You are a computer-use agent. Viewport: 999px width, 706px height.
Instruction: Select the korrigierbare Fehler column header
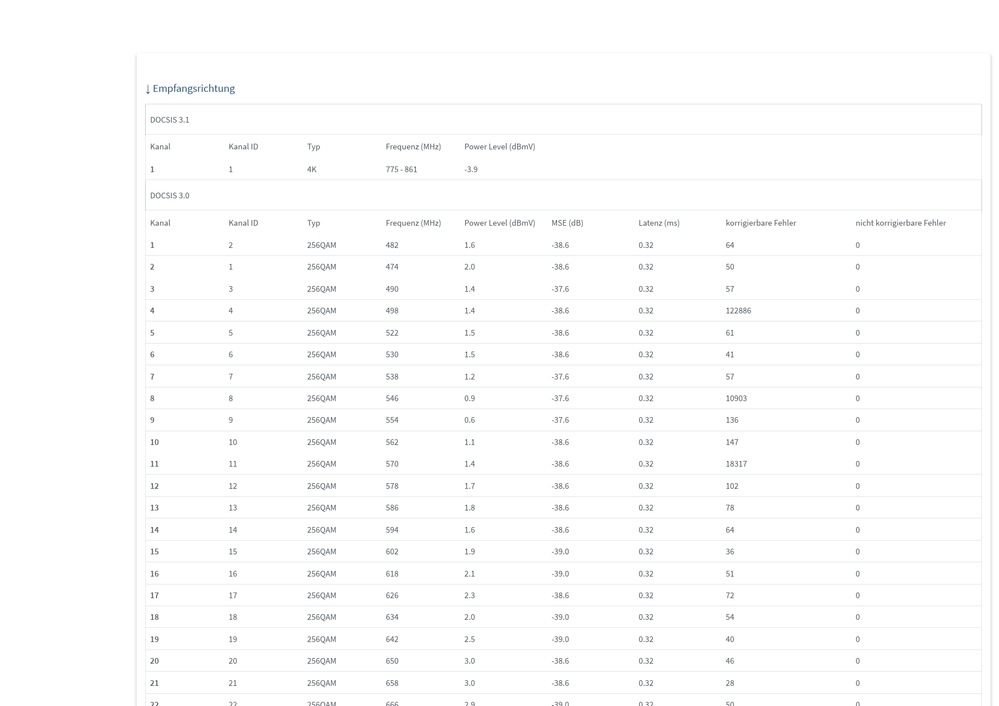click(x=760, y=223)
